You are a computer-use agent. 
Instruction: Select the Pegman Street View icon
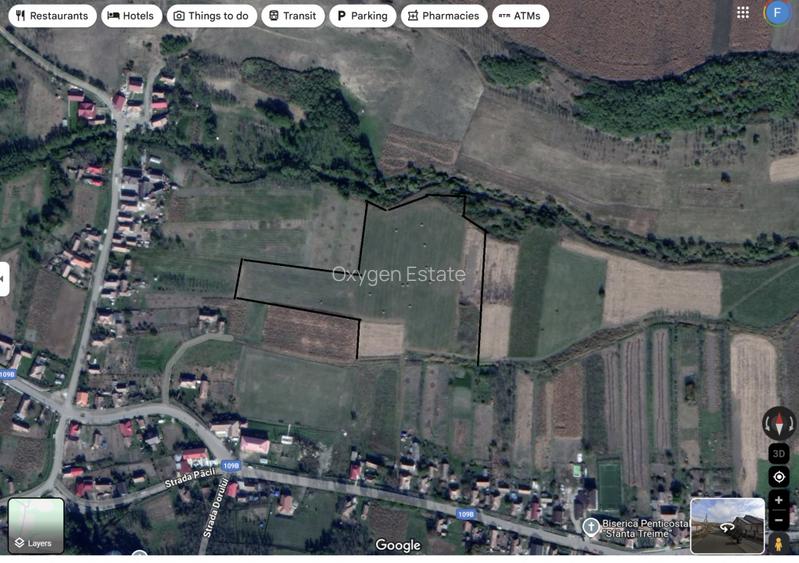[779, 544]
